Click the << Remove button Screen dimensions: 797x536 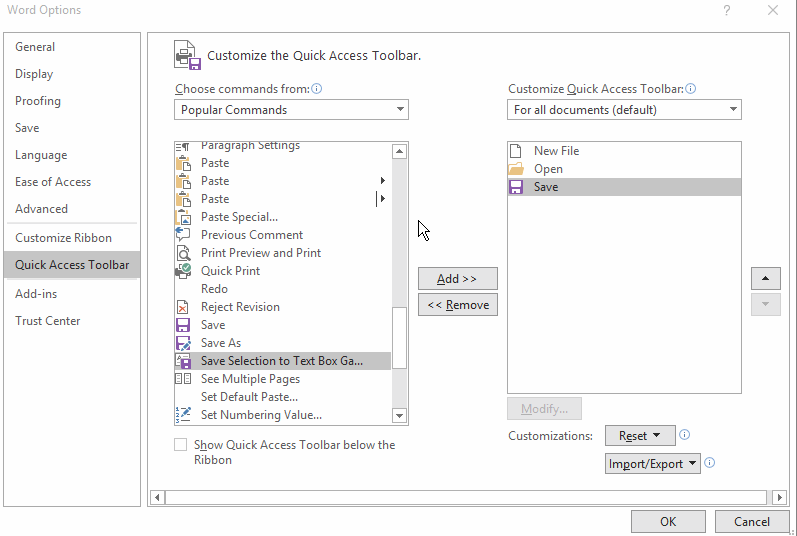[457, 305]
